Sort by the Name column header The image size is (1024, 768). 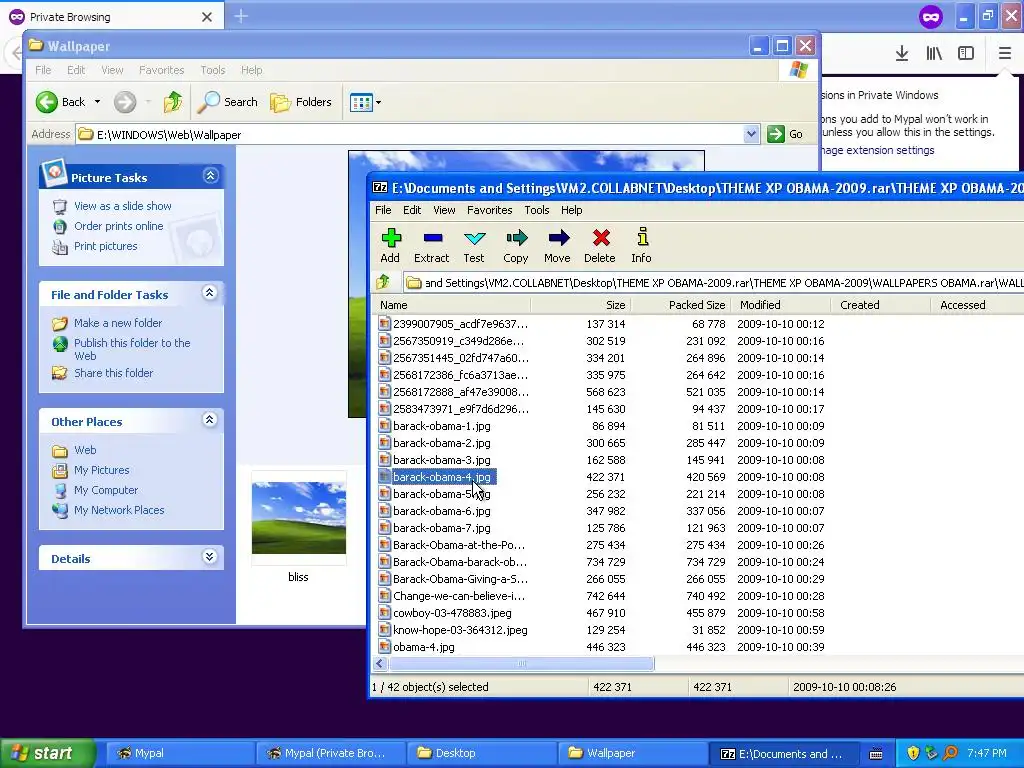[452, 305]
